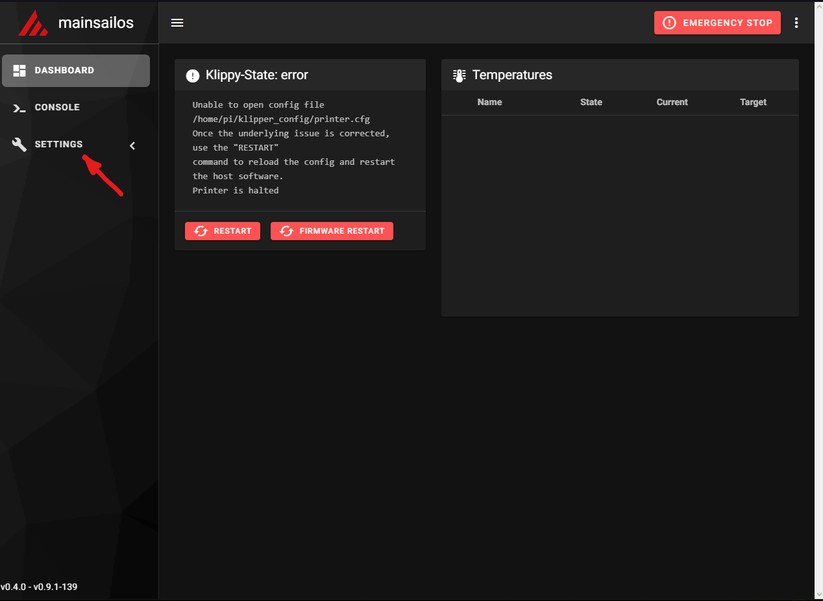823x601 pixels.
Task: Open the three-dot options menu
Action: pos(796,23)
